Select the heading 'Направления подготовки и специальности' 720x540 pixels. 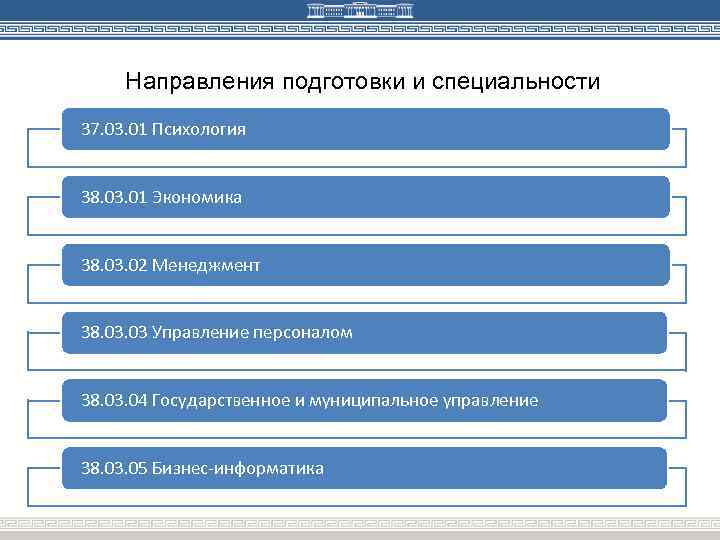pos(363,81)
